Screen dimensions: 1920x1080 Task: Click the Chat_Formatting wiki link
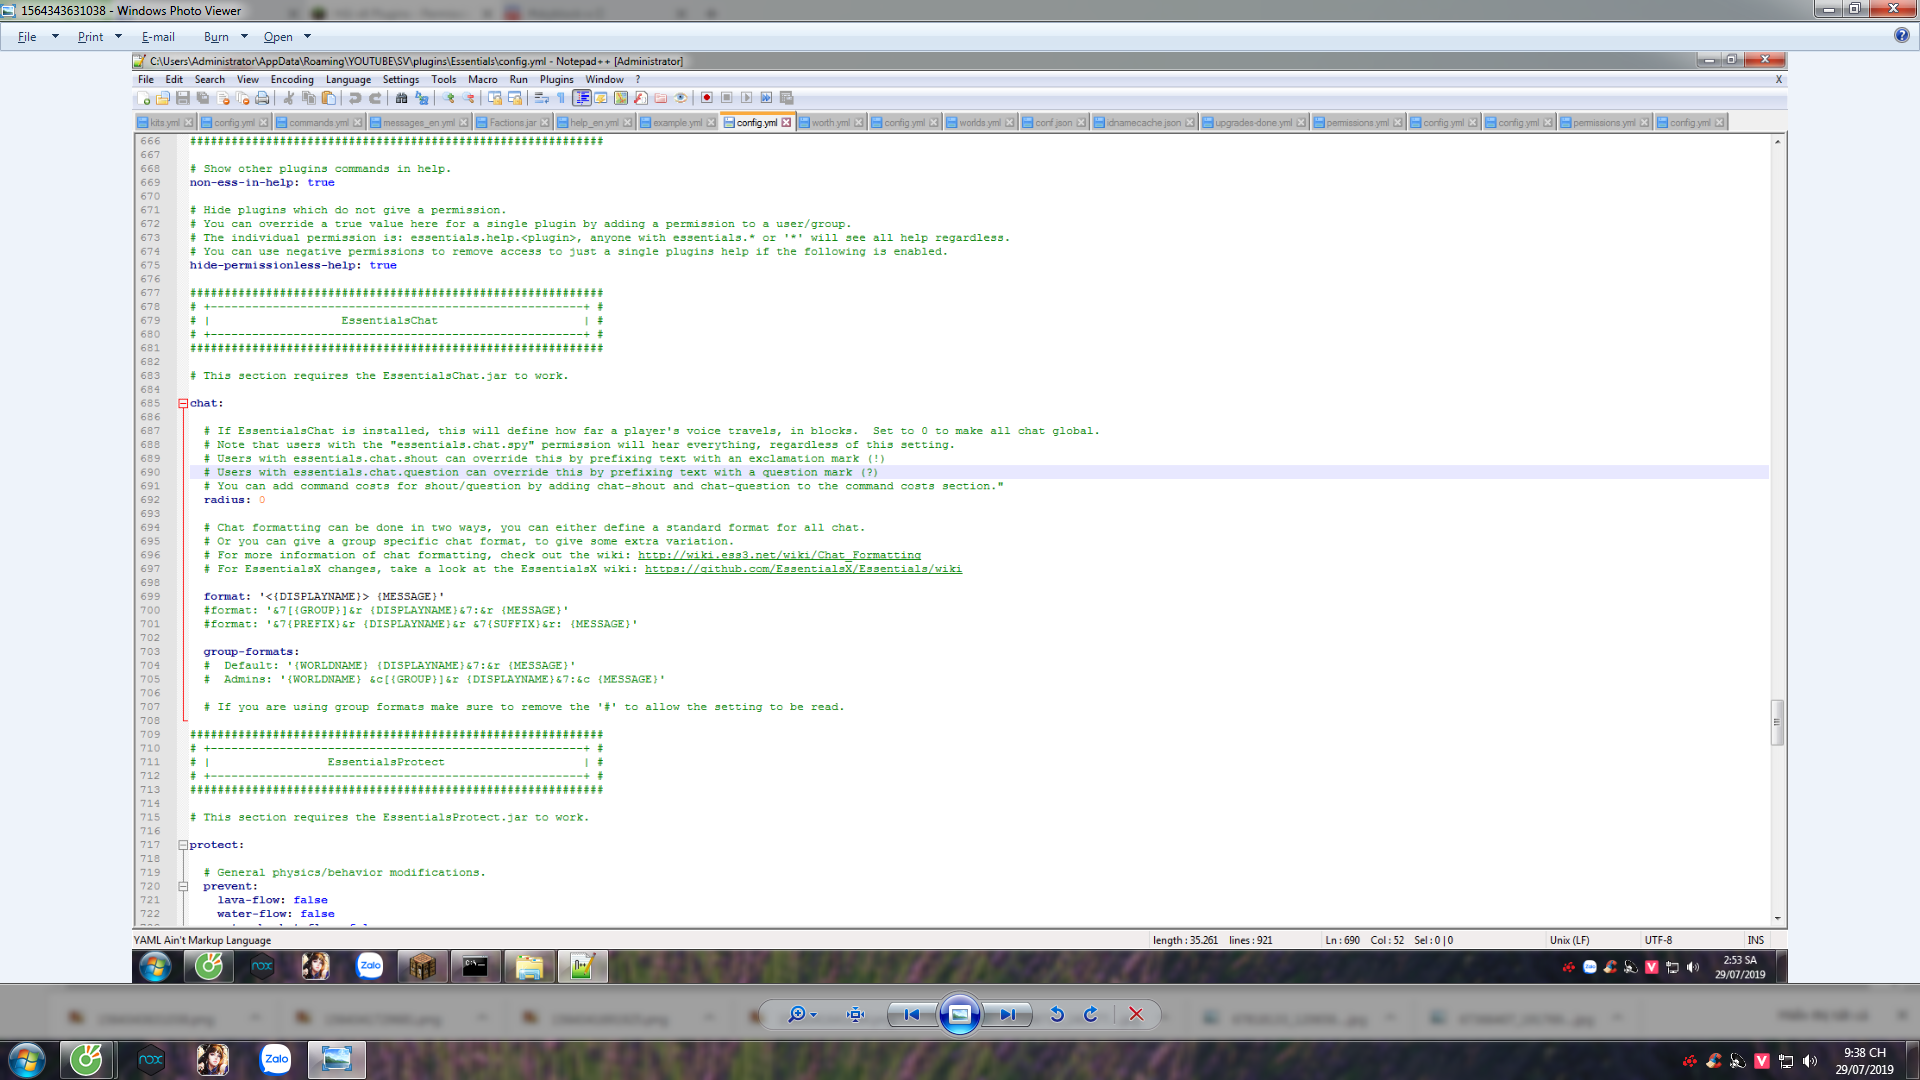(779, 555)
